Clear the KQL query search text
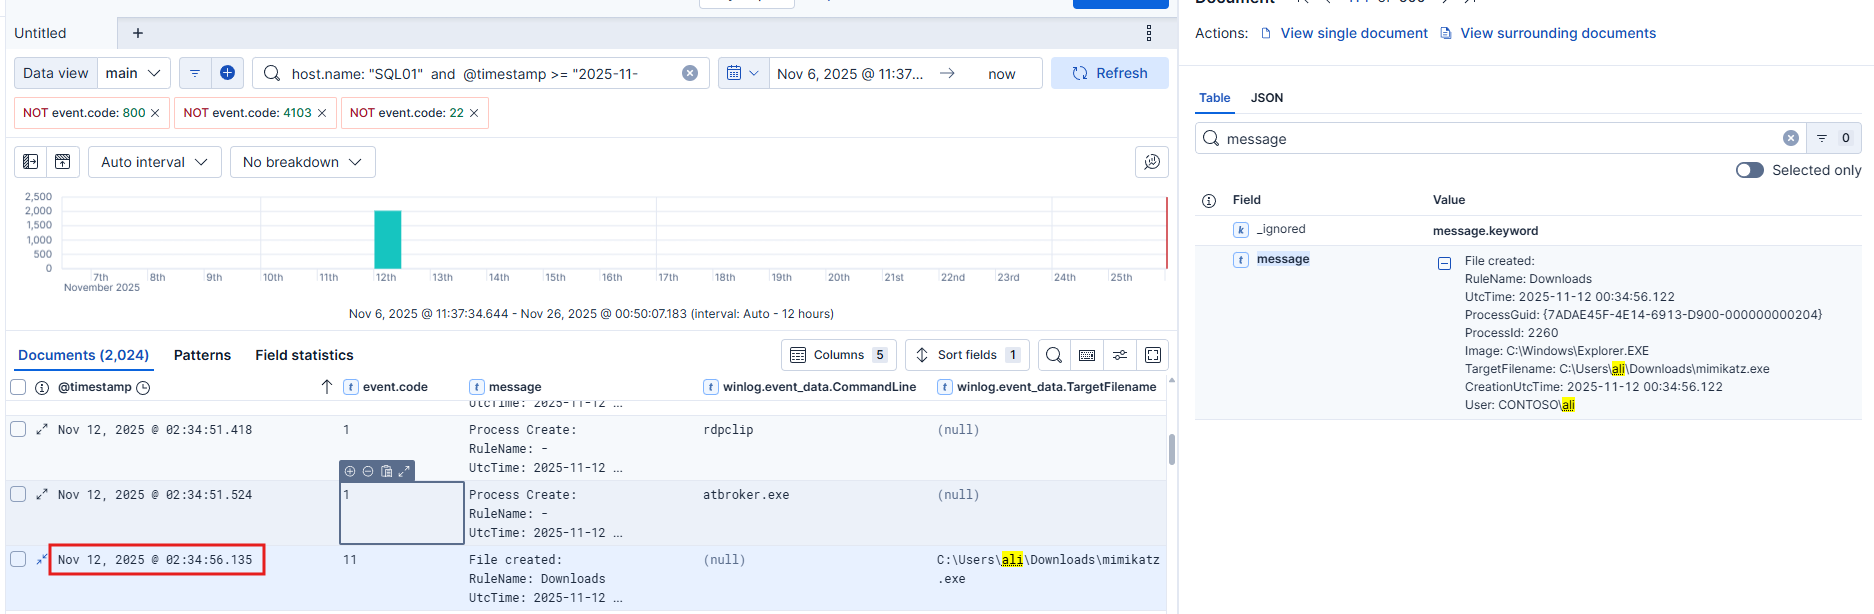Viewport: 1874px width, 614px height. pos(690,73)
